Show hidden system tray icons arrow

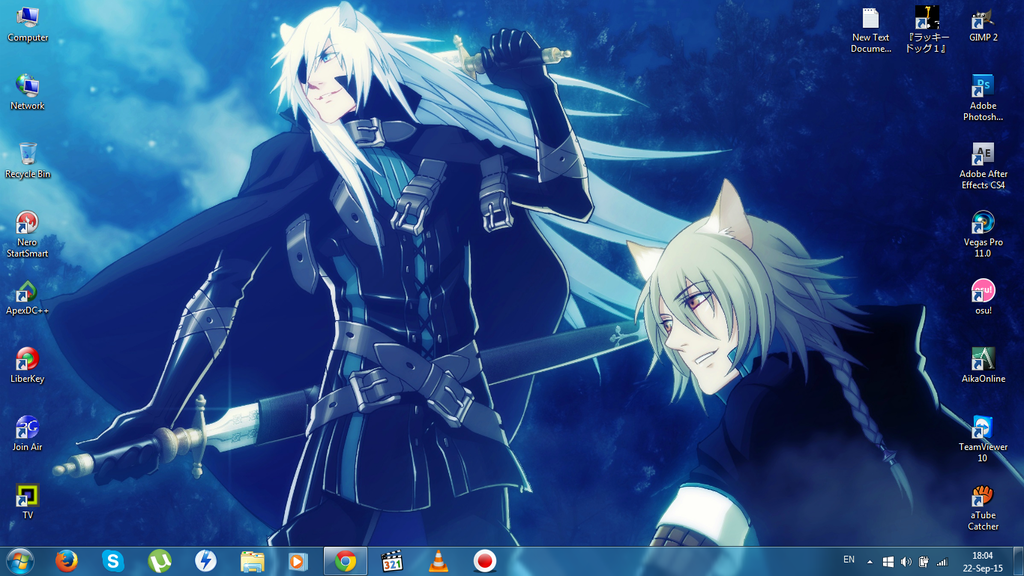coord(869,561)
